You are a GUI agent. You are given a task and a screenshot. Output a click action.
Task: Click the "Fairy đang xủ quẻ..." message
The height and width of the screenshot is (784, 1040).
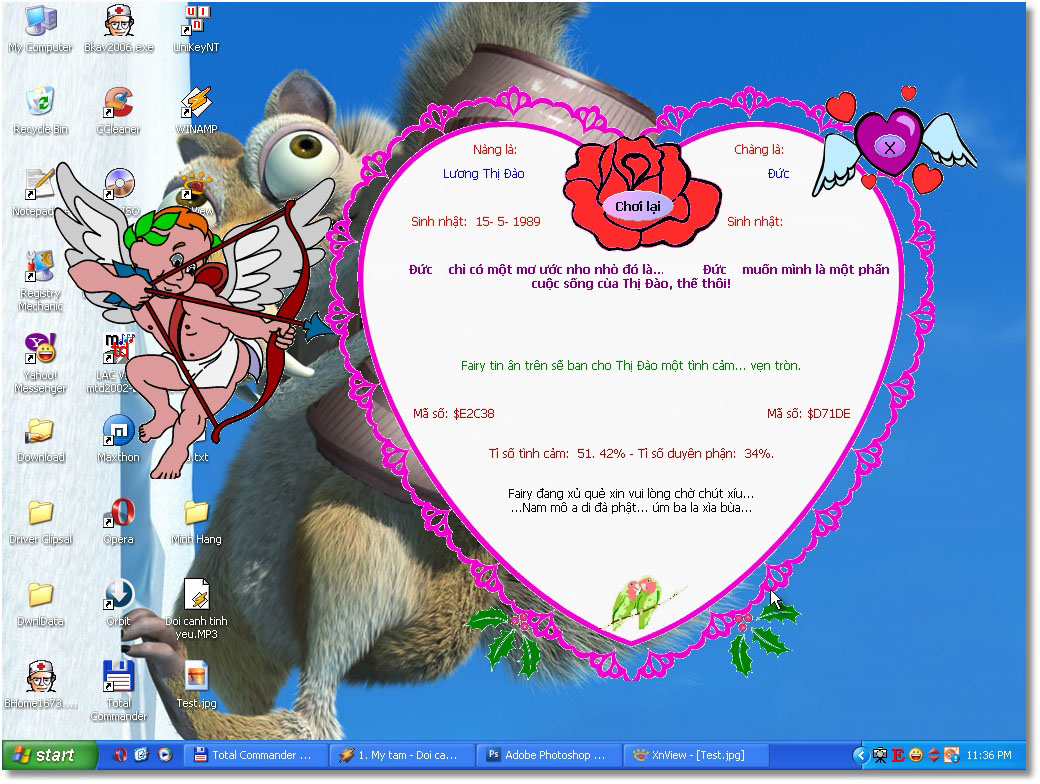click(631, 501)
